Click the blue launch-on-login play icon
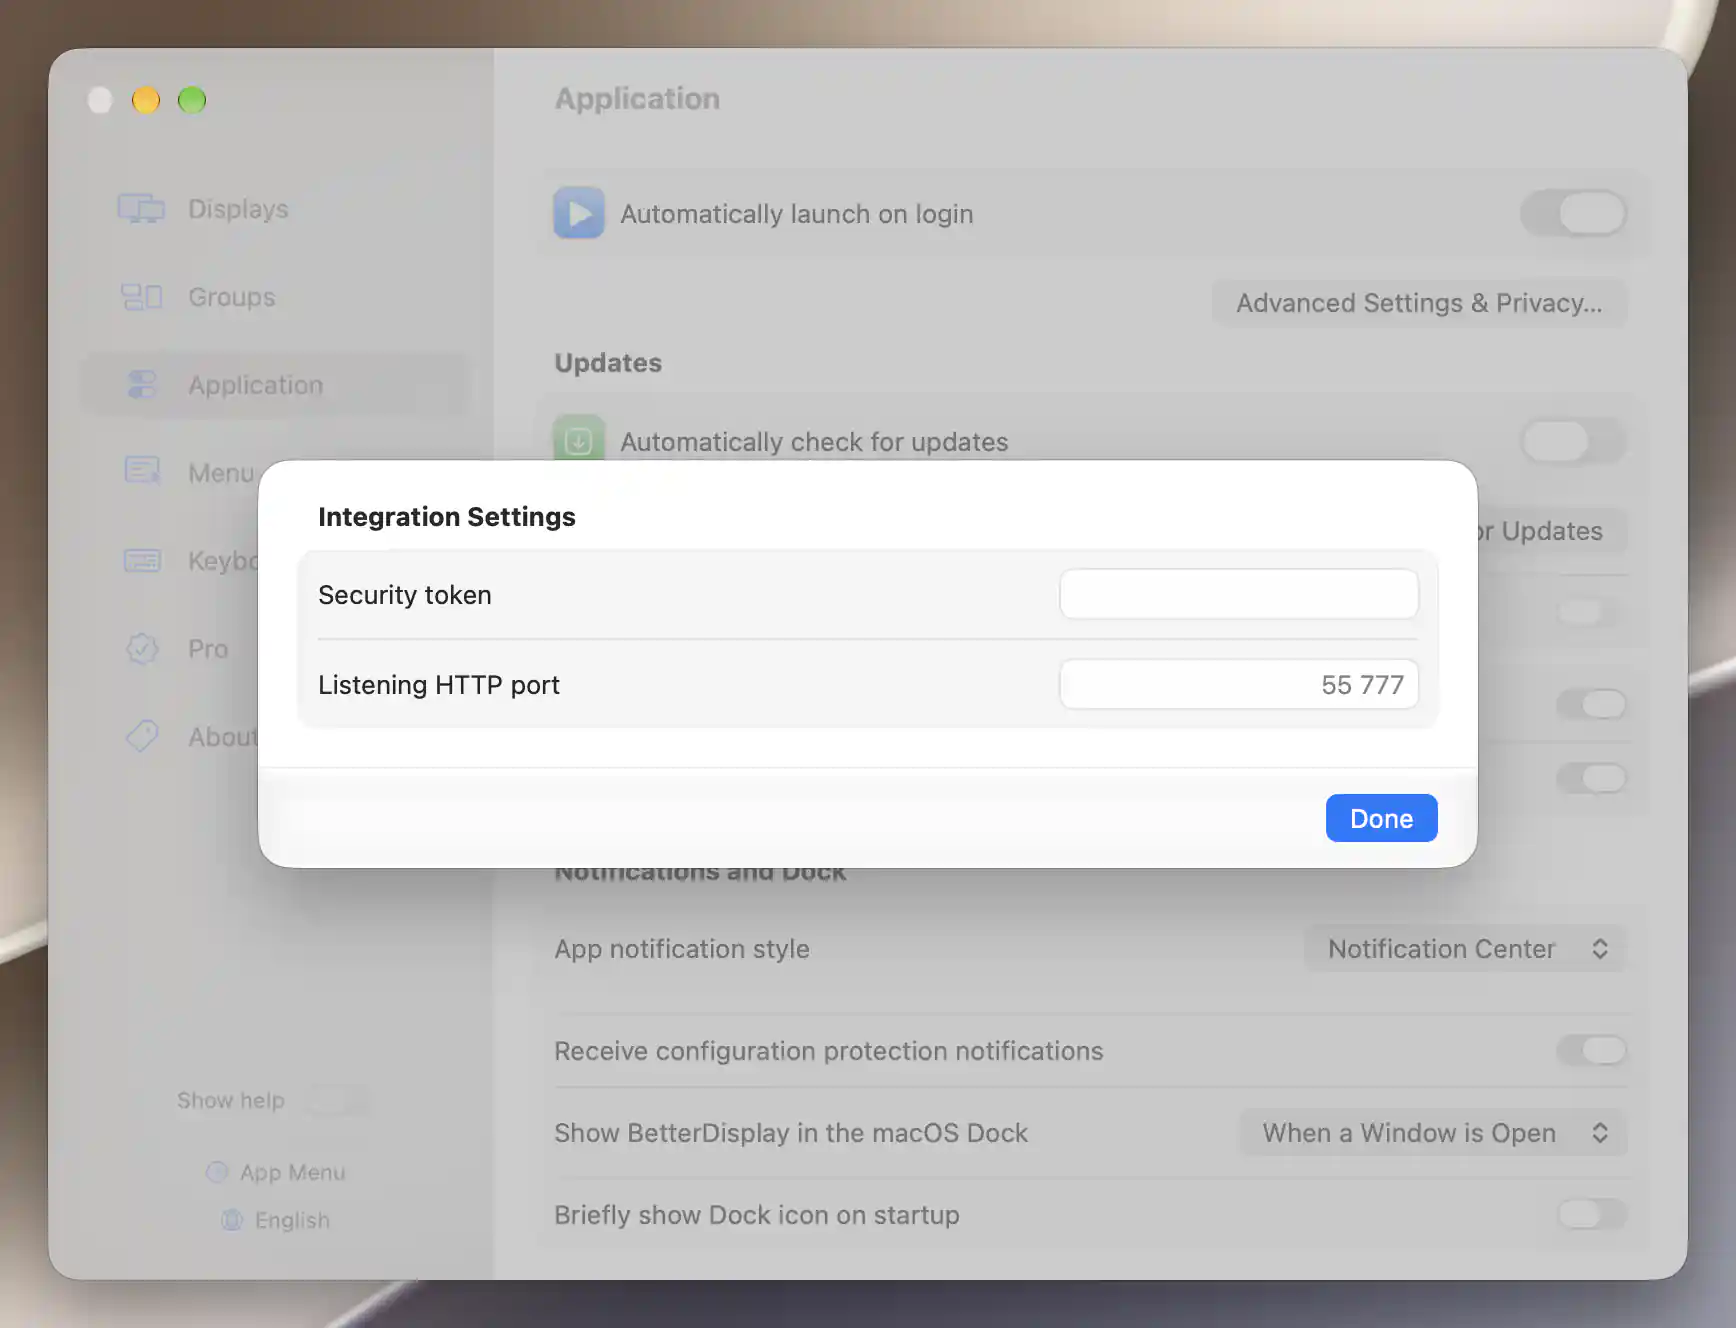The height and width of the screenshot is (1328, 1736). [579, 213]
